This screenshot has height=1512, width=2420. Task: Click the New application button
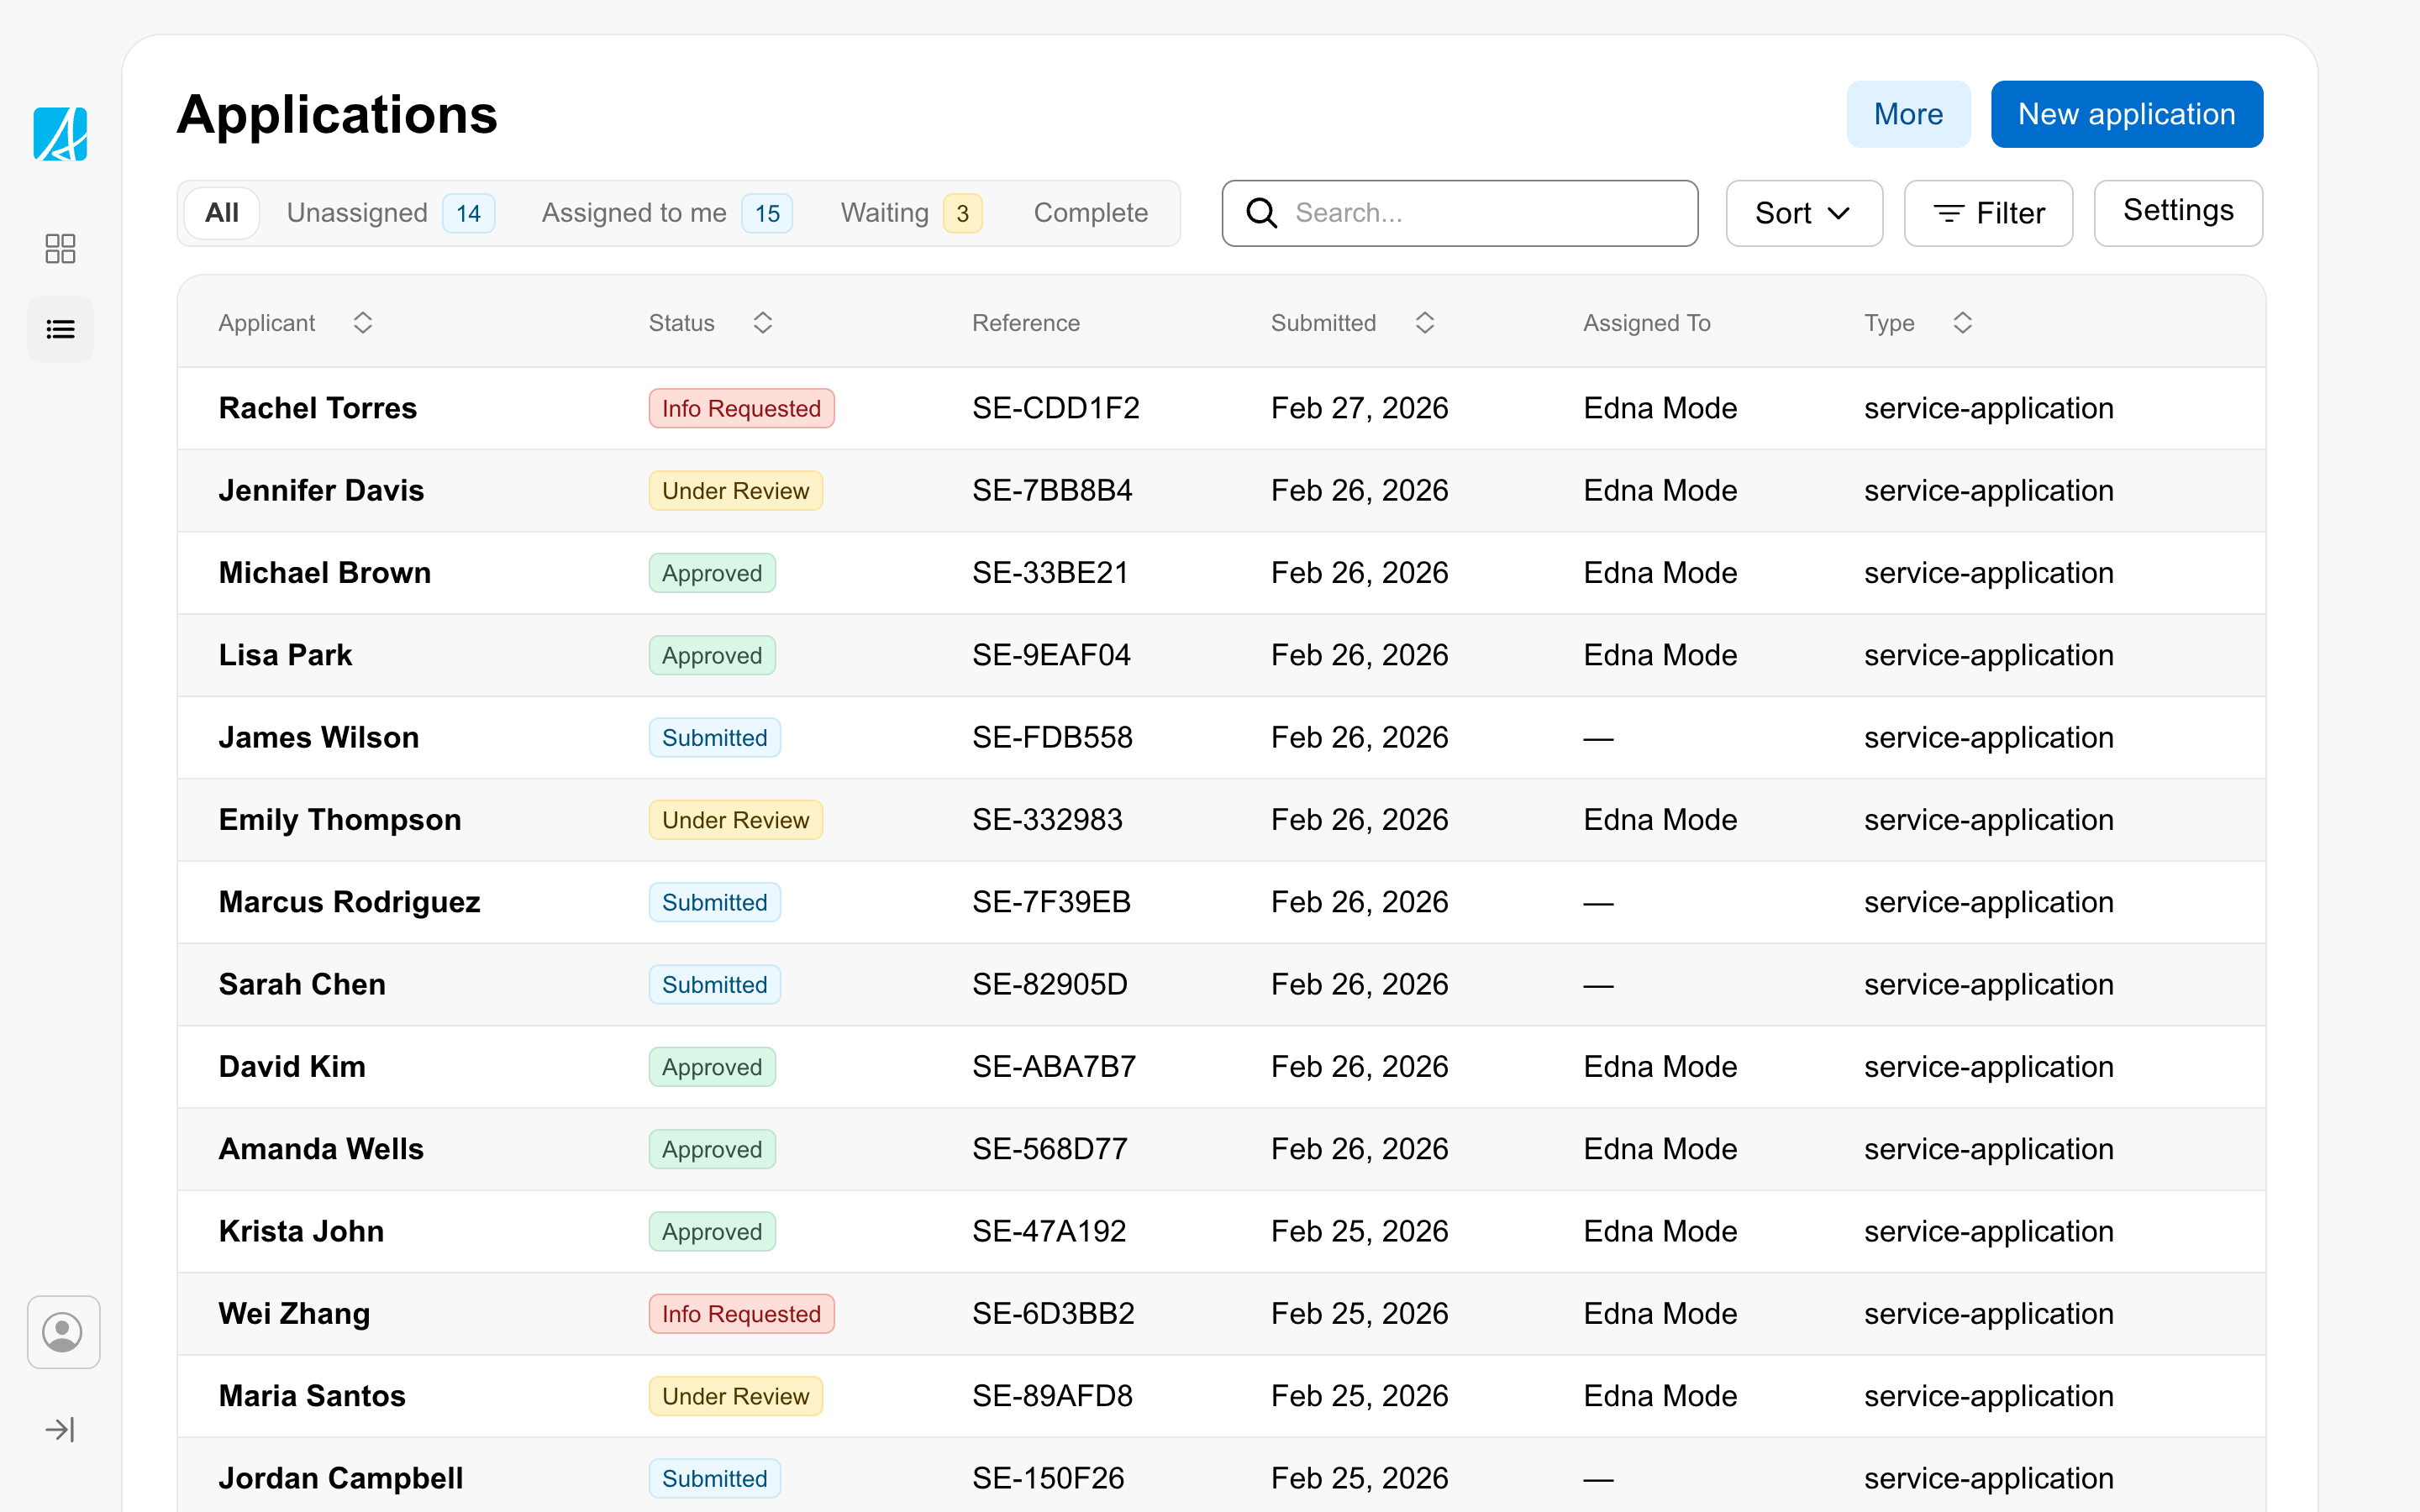pyautogui.click(x=2126, y=114)
